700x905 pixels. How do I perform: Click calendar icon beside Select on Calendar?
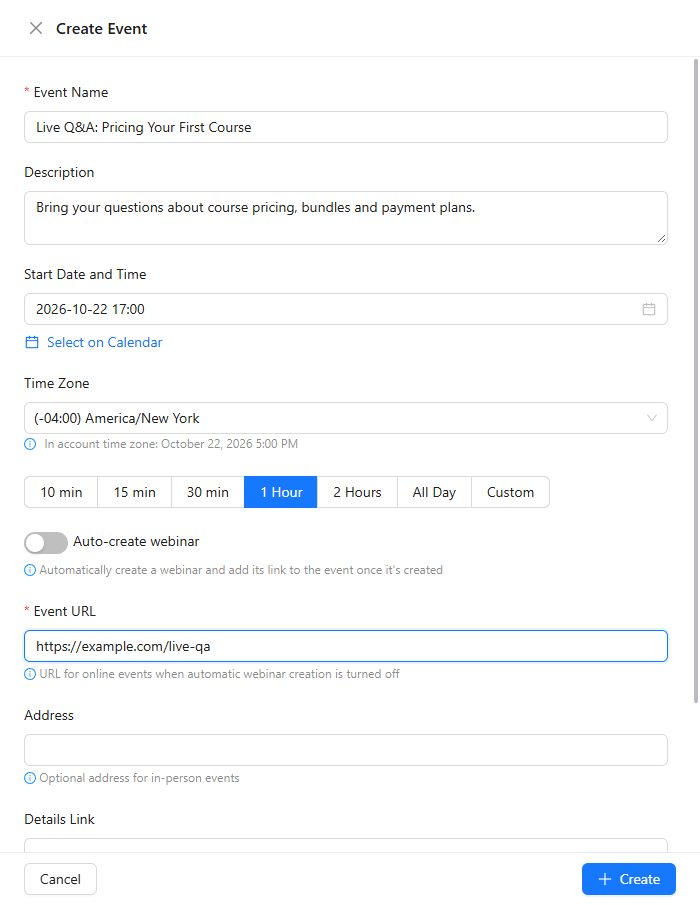click(x=32, y=342)
